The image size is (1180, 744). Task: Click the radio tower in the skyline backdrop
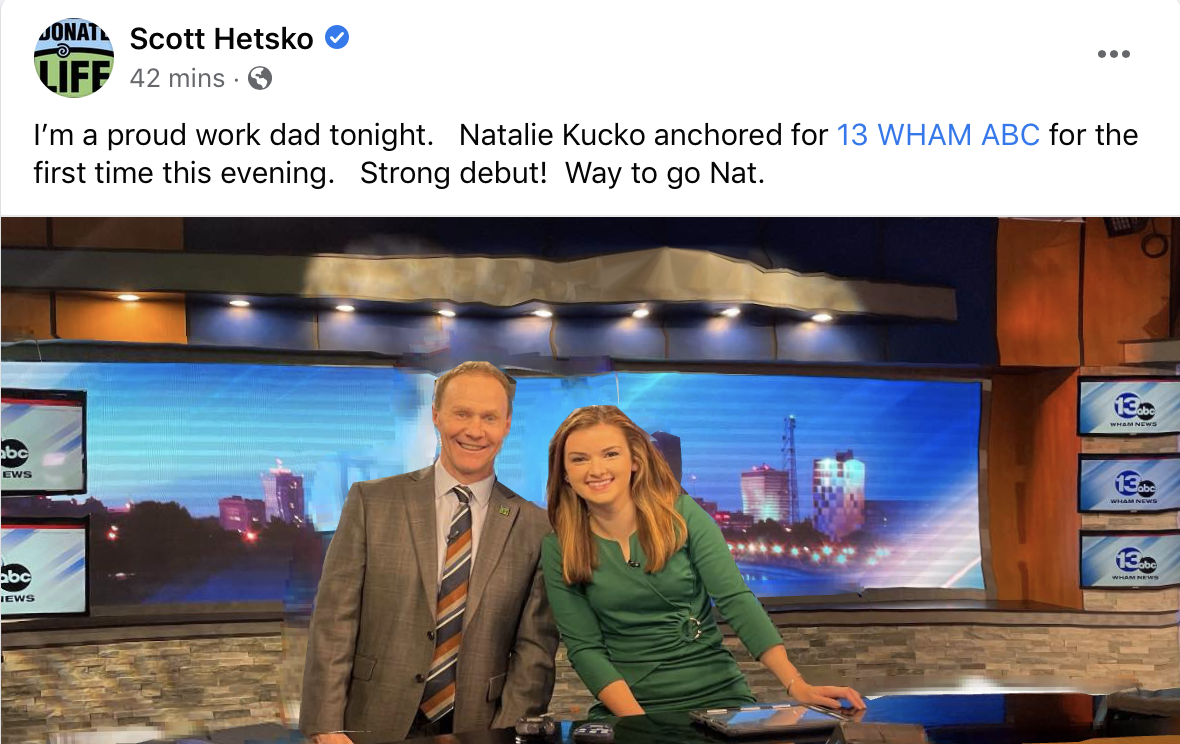(x=789, y=468)
